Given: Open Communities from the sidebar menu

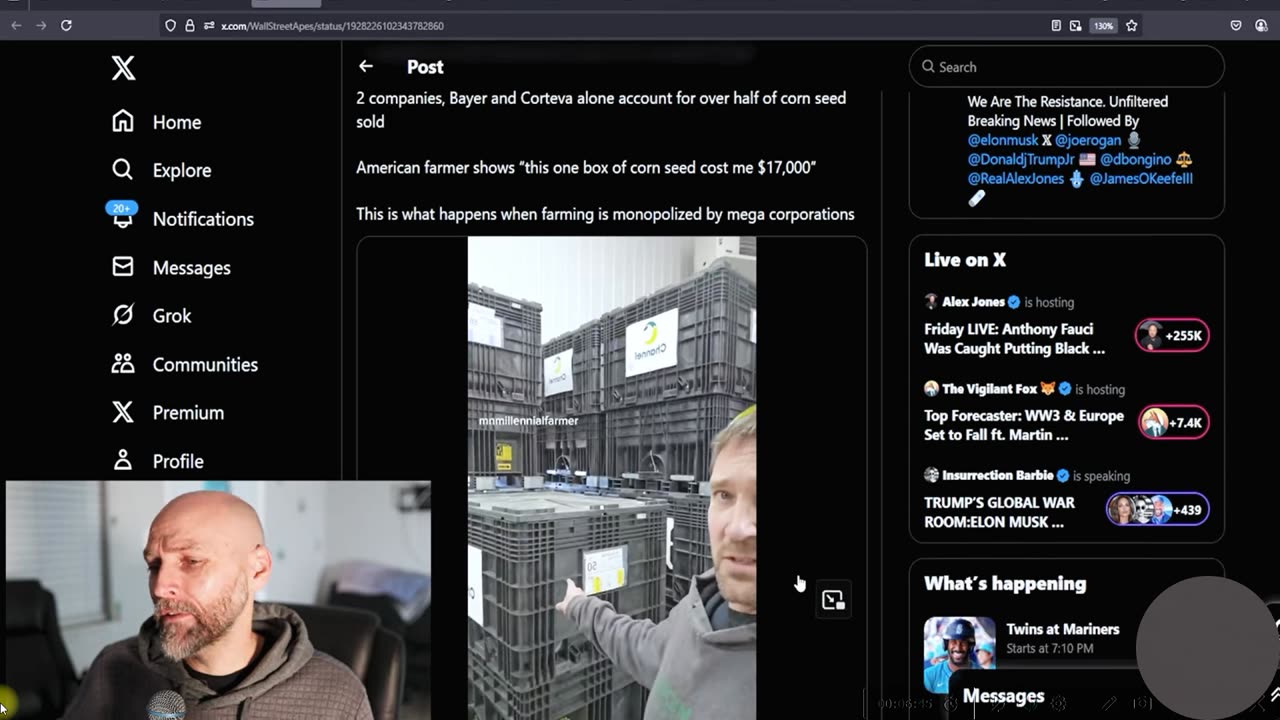Looking at the screenshot, I should (x=205, y=365).
